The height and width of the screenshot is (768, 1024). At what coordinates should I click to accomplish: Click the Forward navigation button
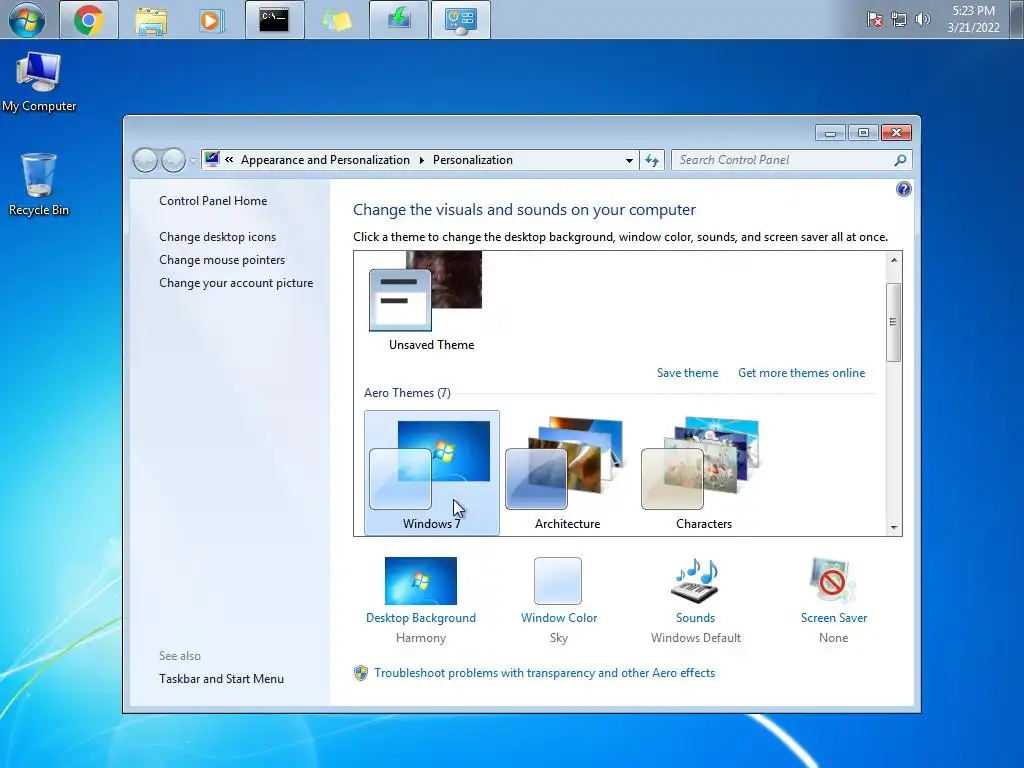[173, 160]
